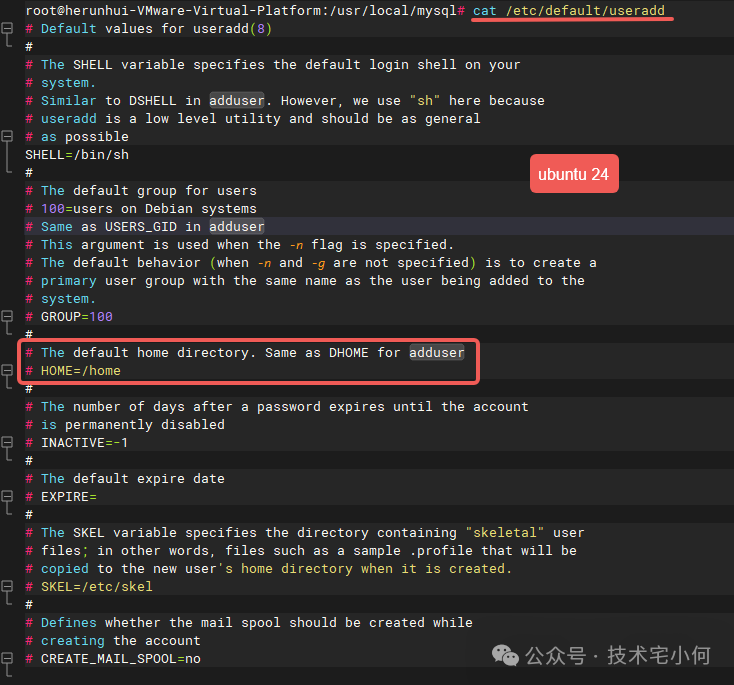Click the text 'GROUP=100'

(77, 317)
